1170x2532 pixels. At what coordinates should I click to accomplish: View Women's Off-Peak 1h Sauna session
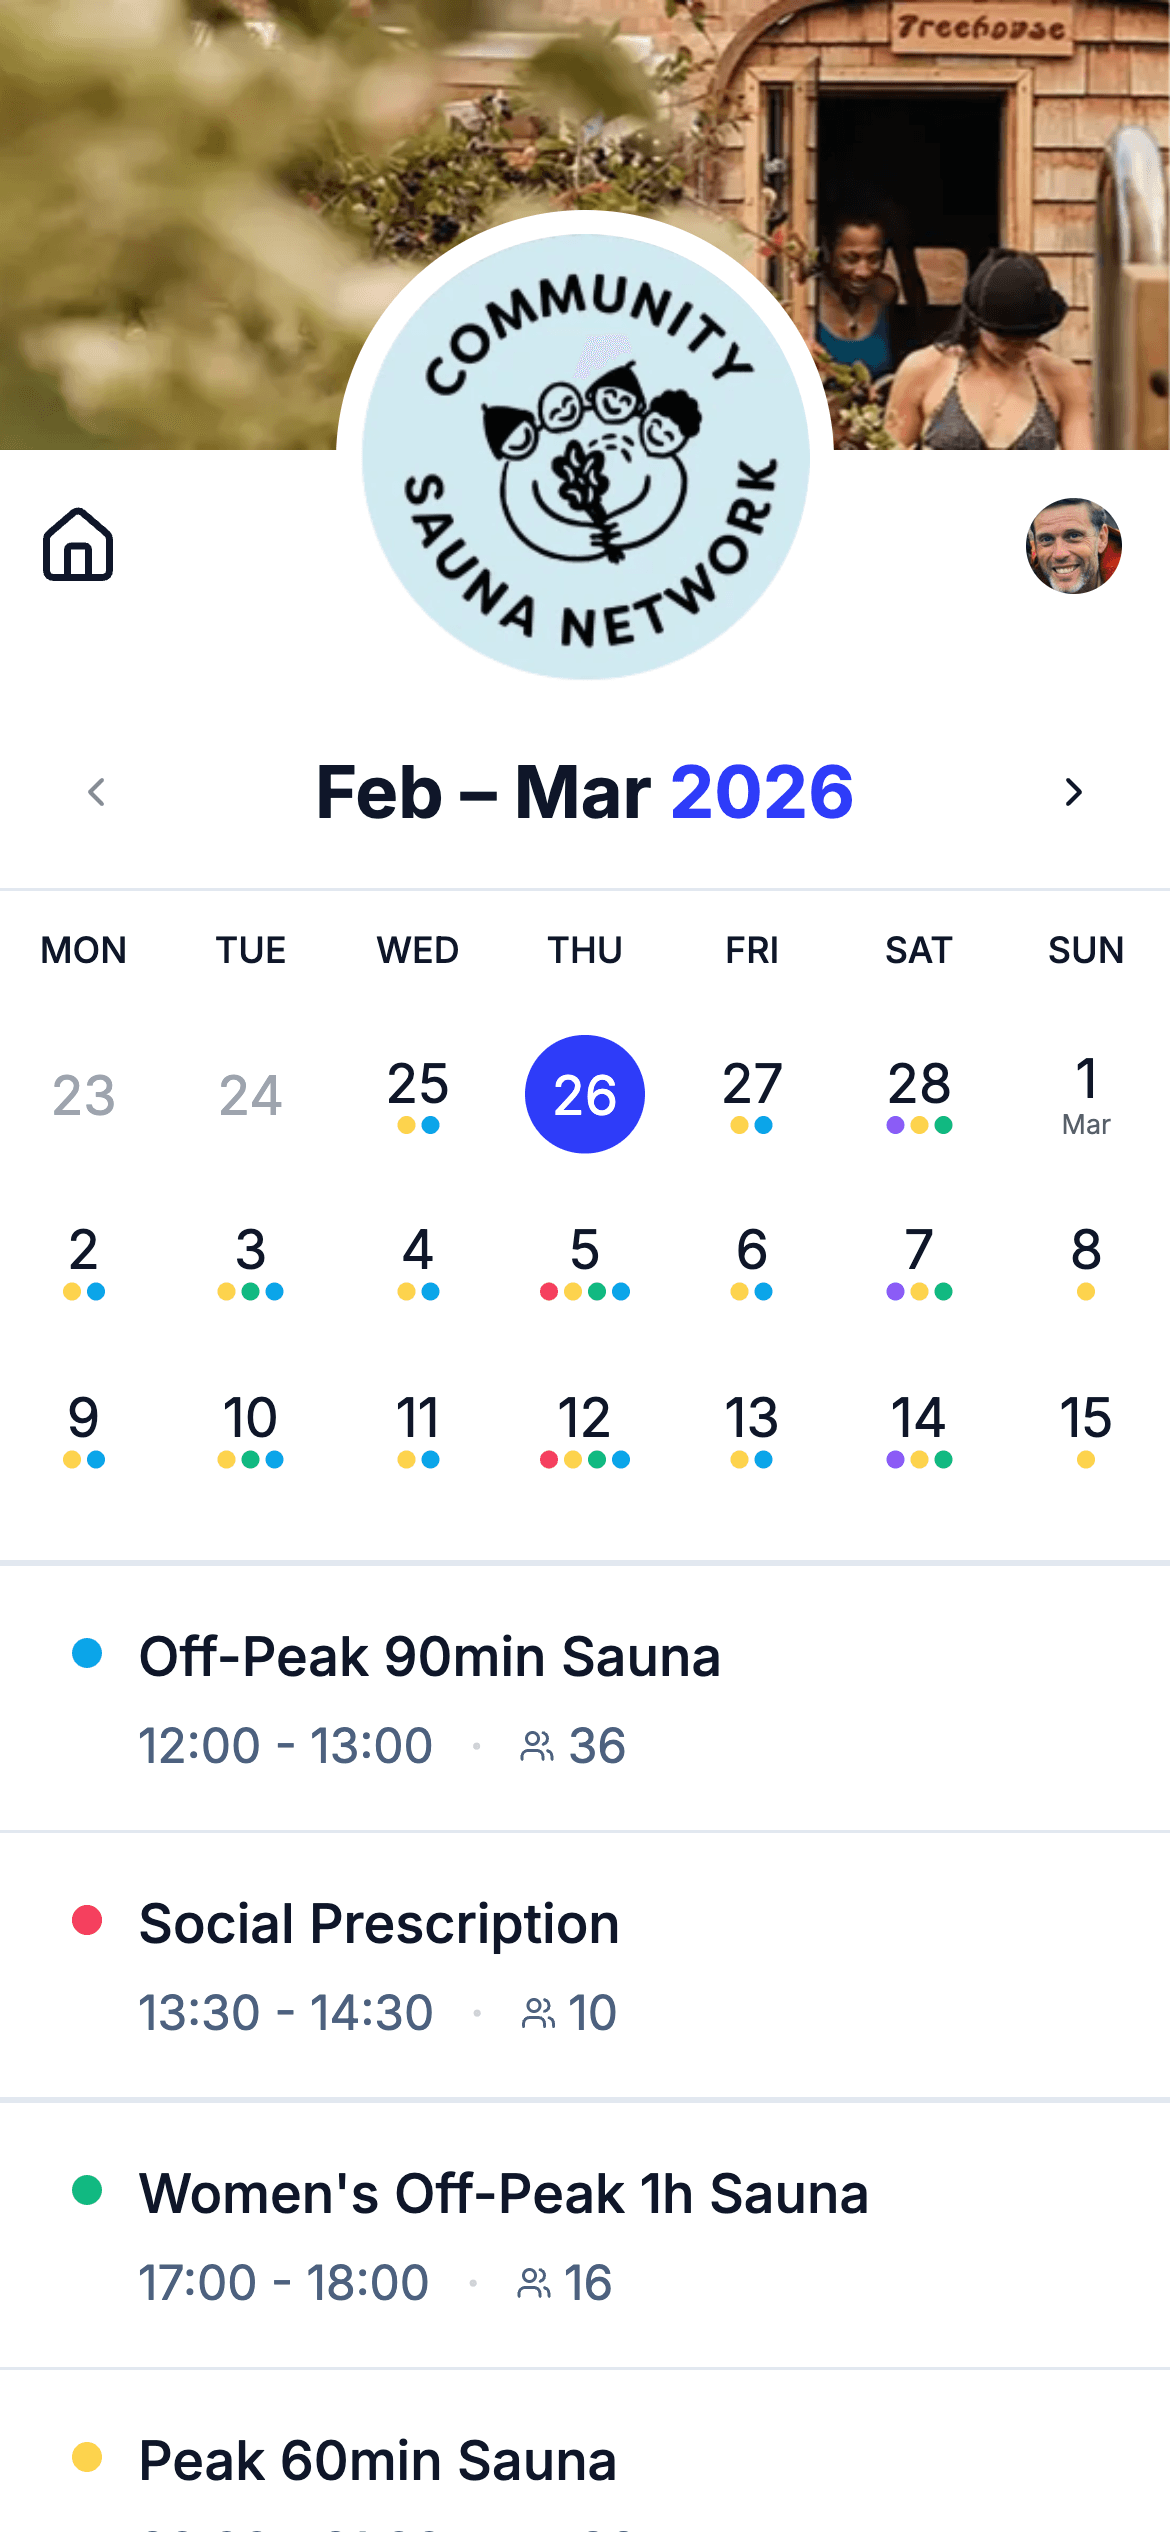503,2194
